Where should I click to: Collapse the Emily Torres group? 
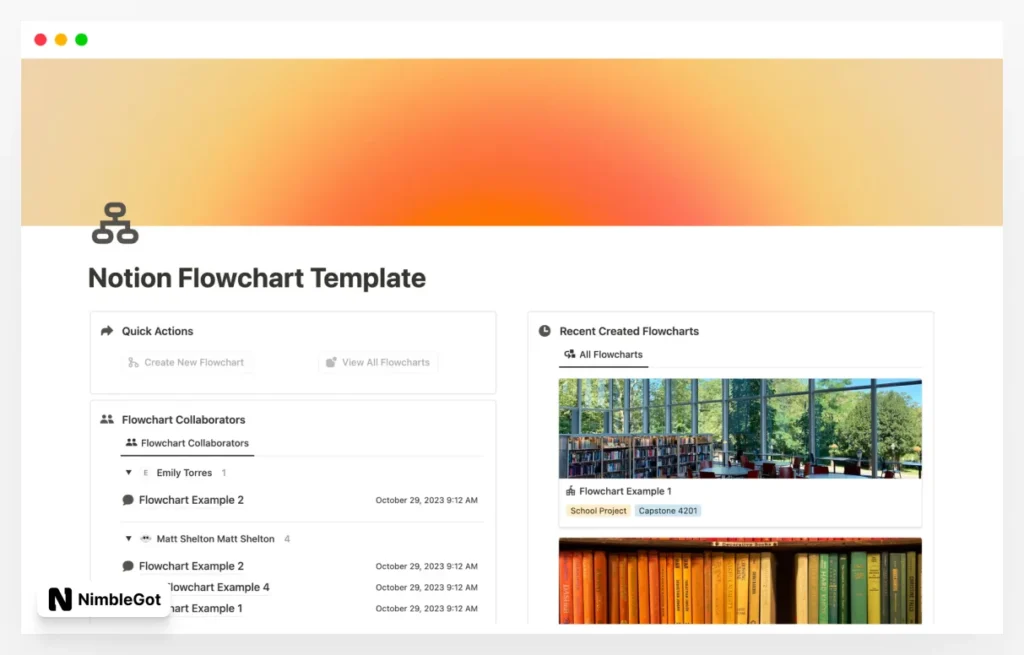(129, 473)
